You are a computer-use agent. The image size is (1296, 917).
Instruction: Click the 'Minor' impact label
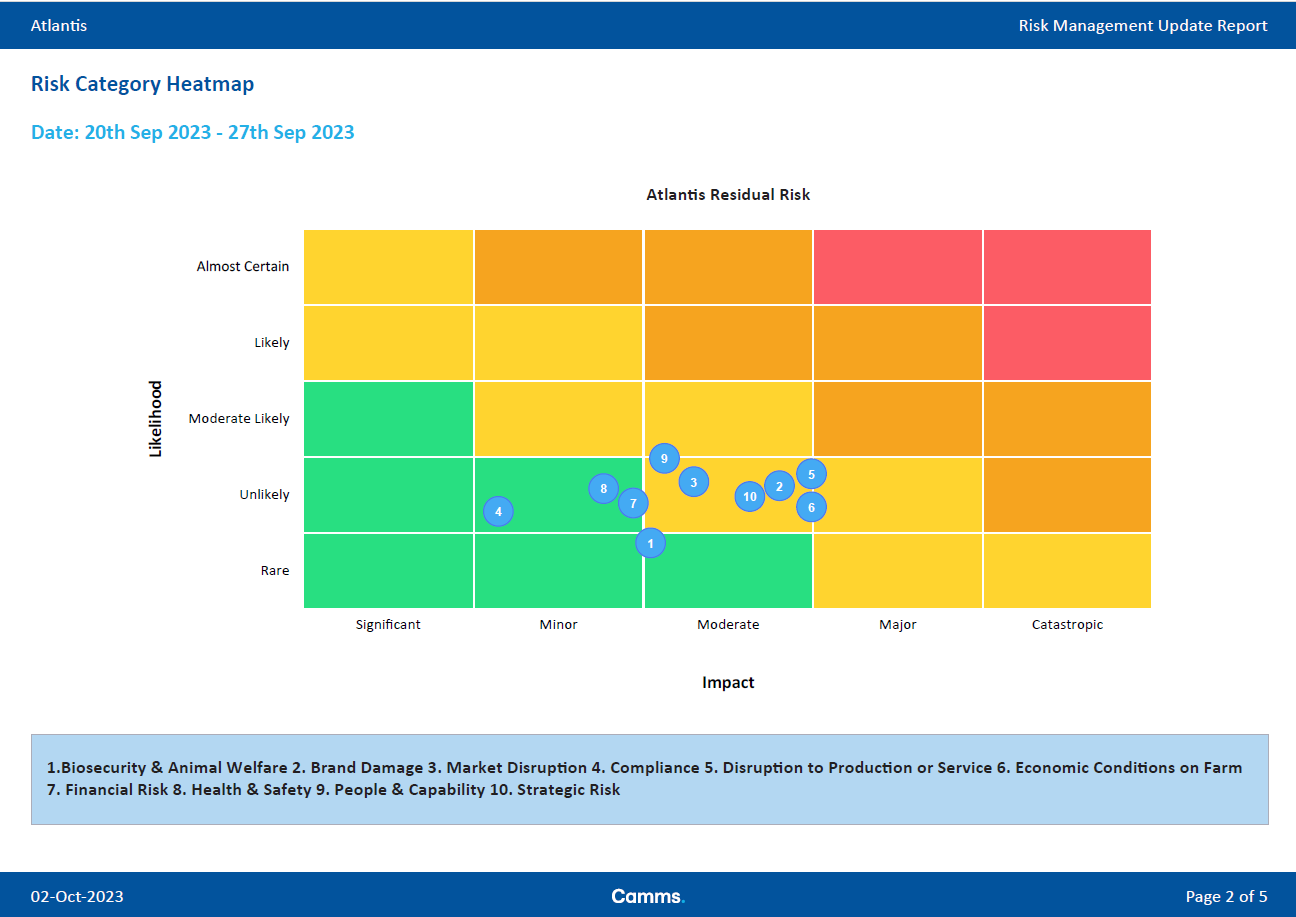558,624
